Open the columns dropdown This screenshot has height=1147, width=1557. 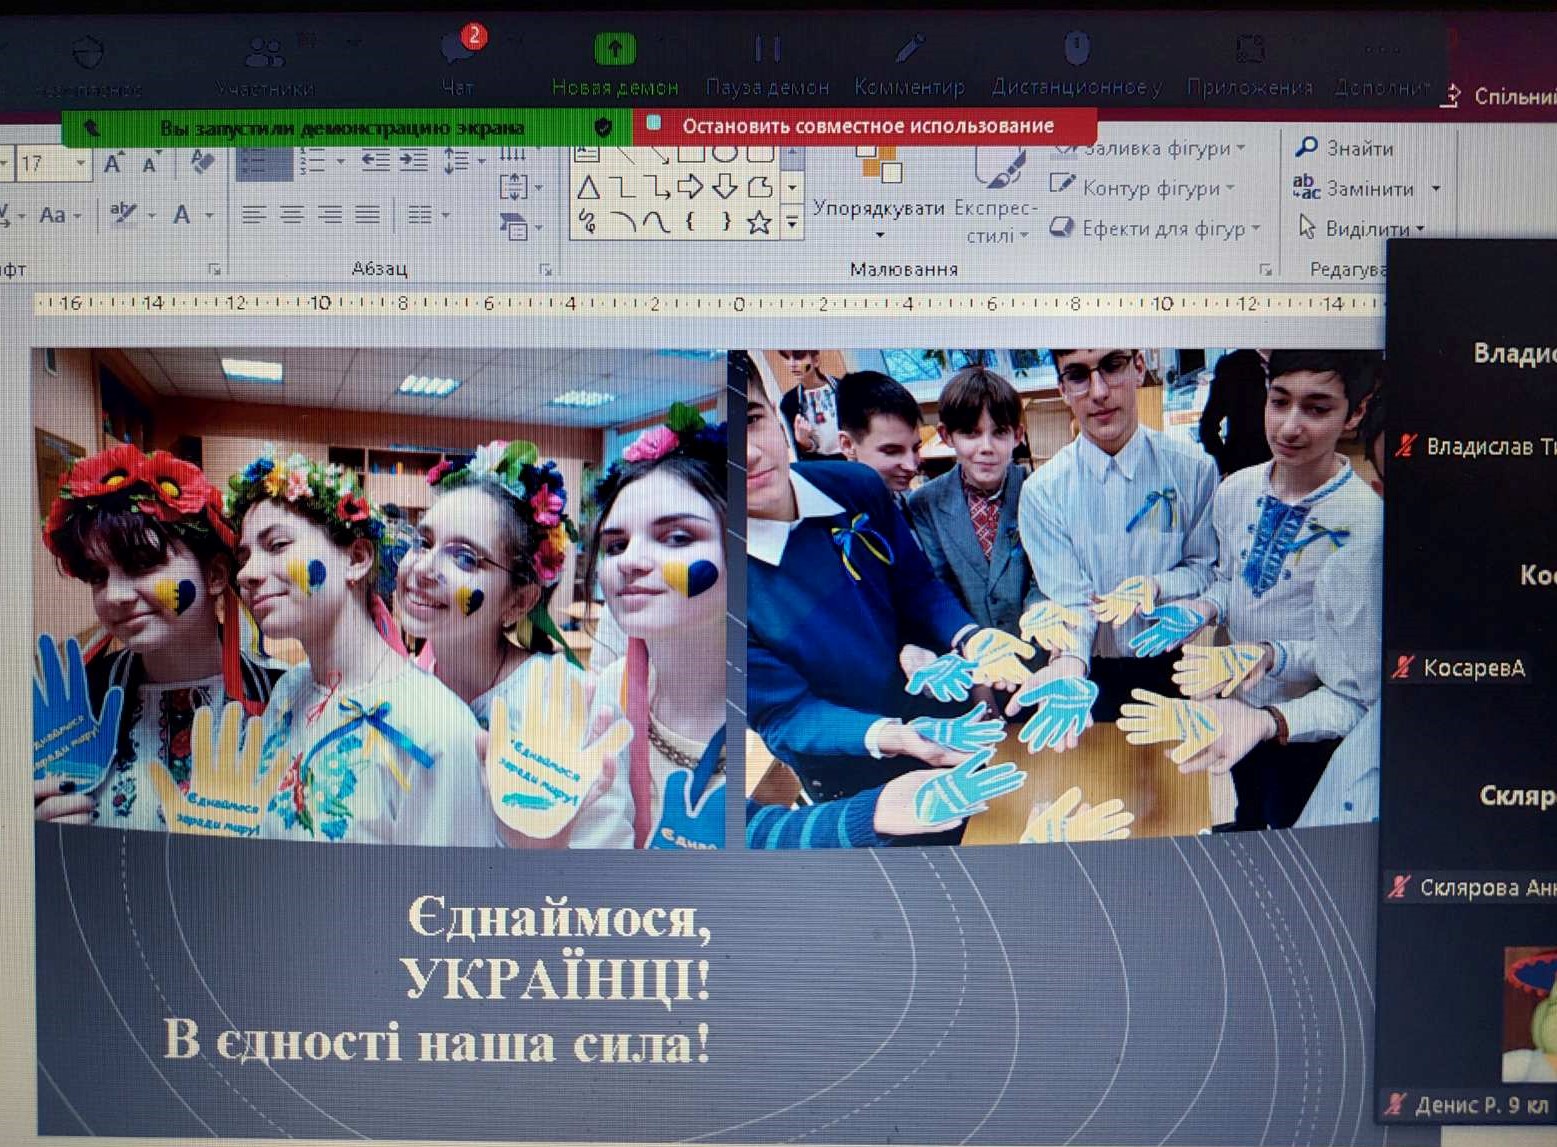coord(428,215)
